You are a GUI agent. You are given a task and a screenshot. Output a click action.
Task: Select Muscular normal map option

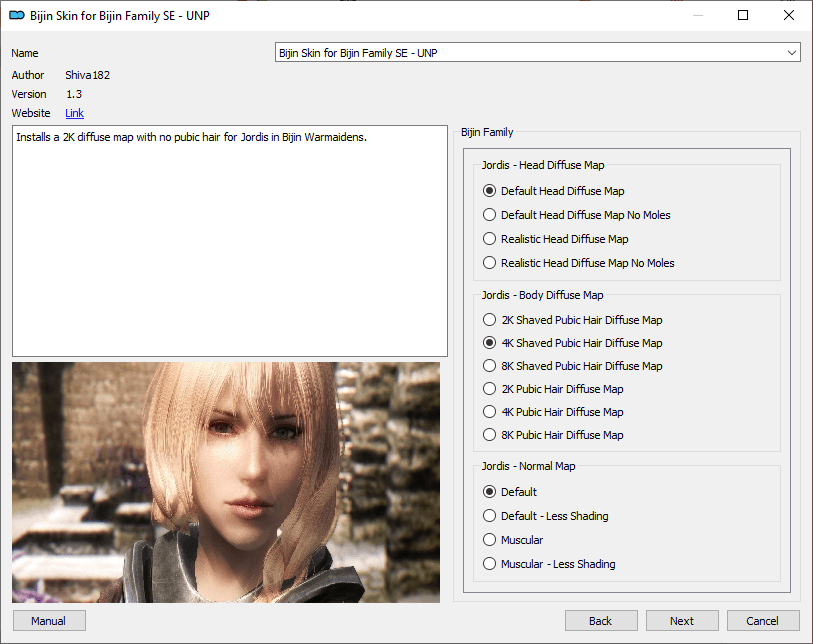[513, 540]
